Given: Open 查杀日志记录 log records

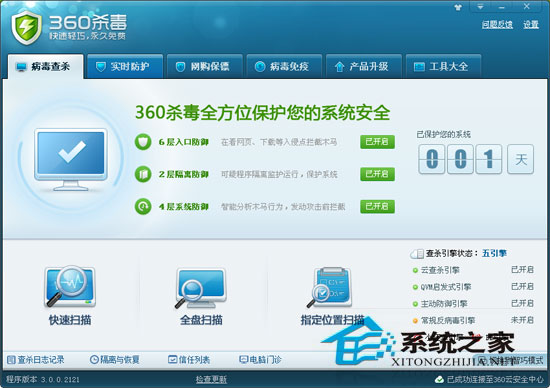Looking at the screenshot, I should tap(36, 360).
